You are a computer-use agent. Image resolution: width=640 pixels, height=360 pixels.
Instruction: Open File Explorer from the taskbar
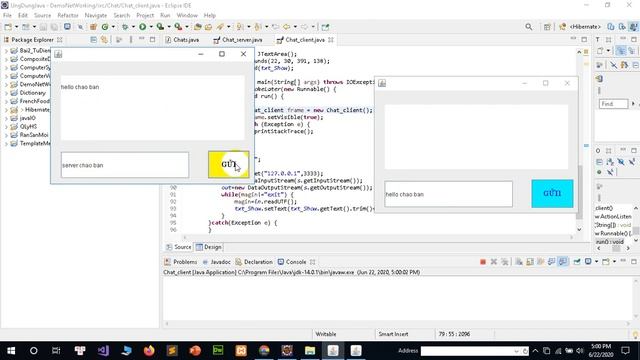pos(310,351)
